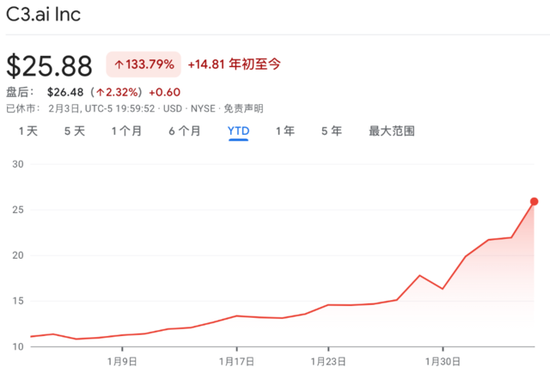Viewport: 550px width, 379px height.
Task: Click the after-hours 2.32% up arrow
Action: pos(101,93)
